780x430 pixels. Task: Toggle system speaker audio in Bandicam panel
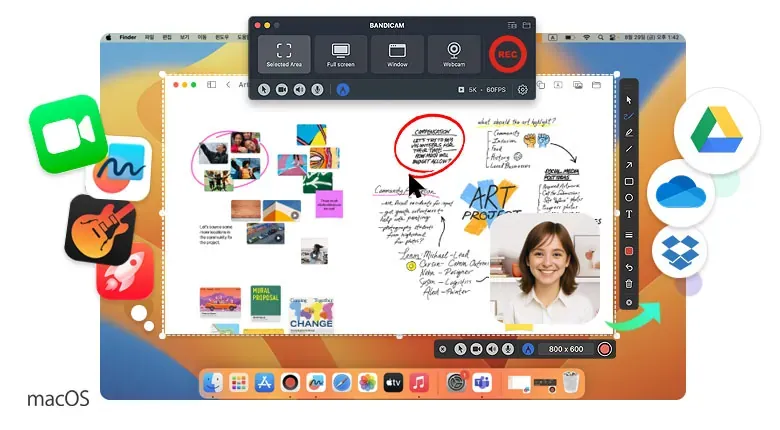(299, 90)
